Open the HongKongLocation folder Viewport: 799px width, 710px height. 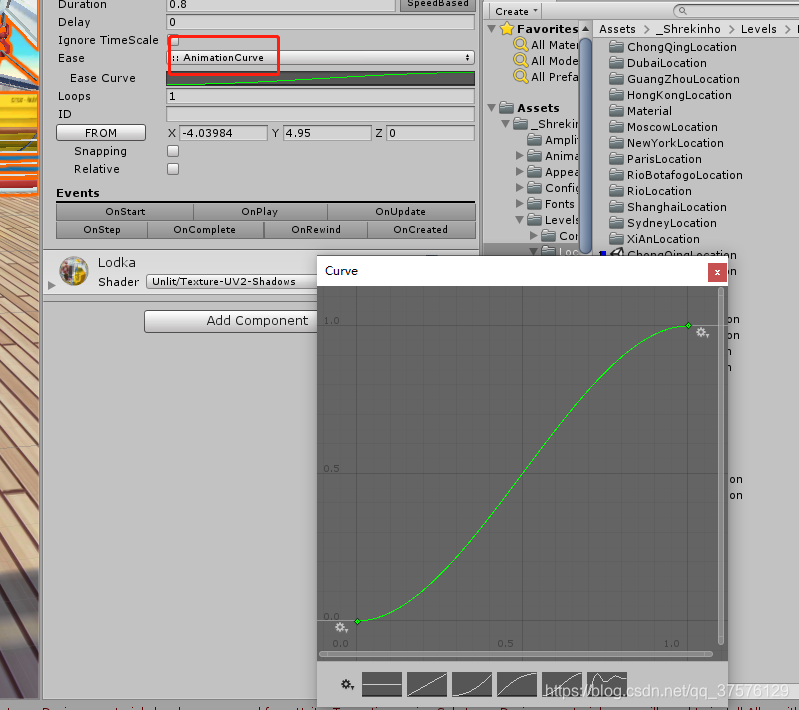[670, 95]
